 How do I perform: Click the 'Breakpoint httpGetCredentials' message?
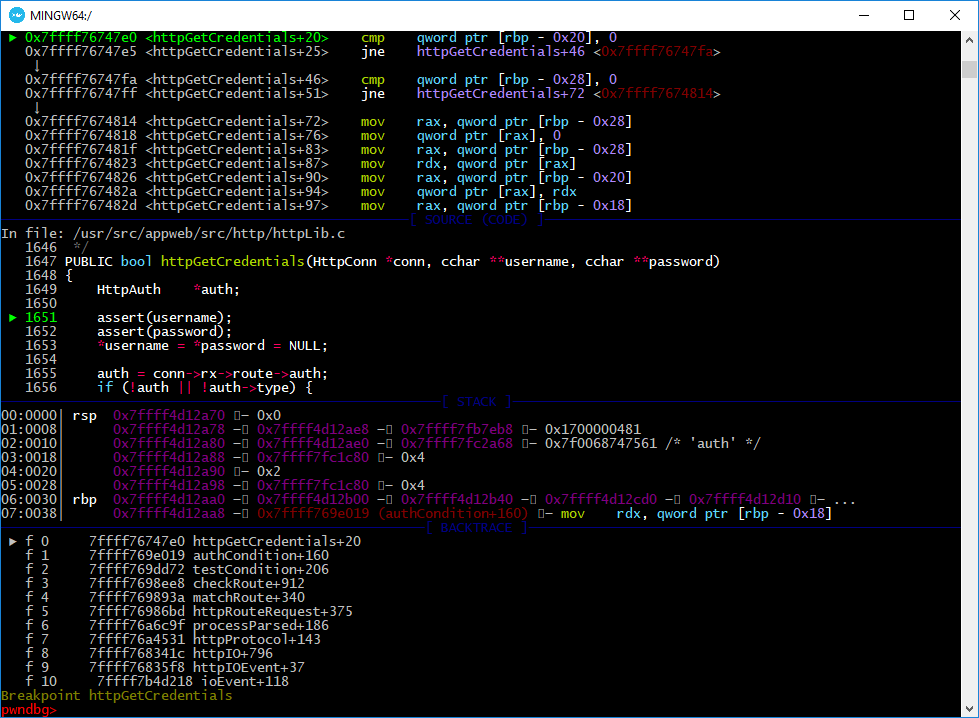point(117,696)
